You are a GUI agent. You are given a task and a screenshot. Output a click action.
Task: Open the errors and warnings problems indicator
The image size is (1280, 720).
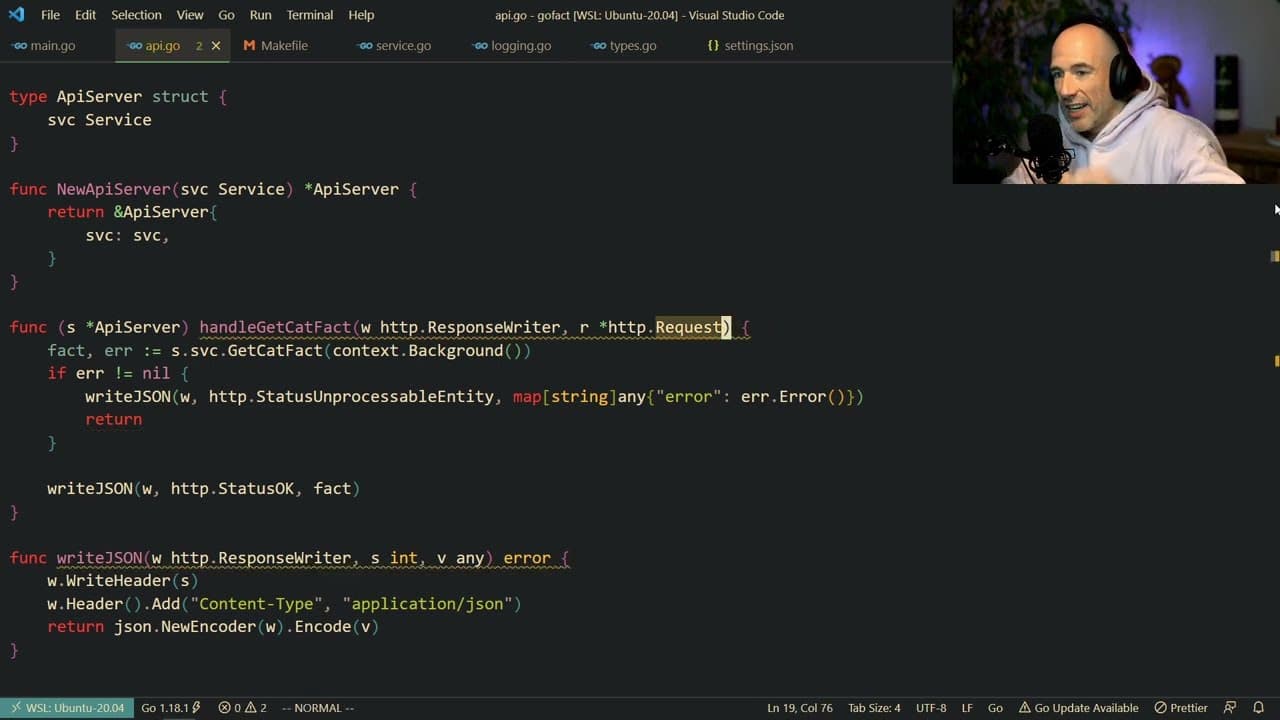(x=242, y=708)
